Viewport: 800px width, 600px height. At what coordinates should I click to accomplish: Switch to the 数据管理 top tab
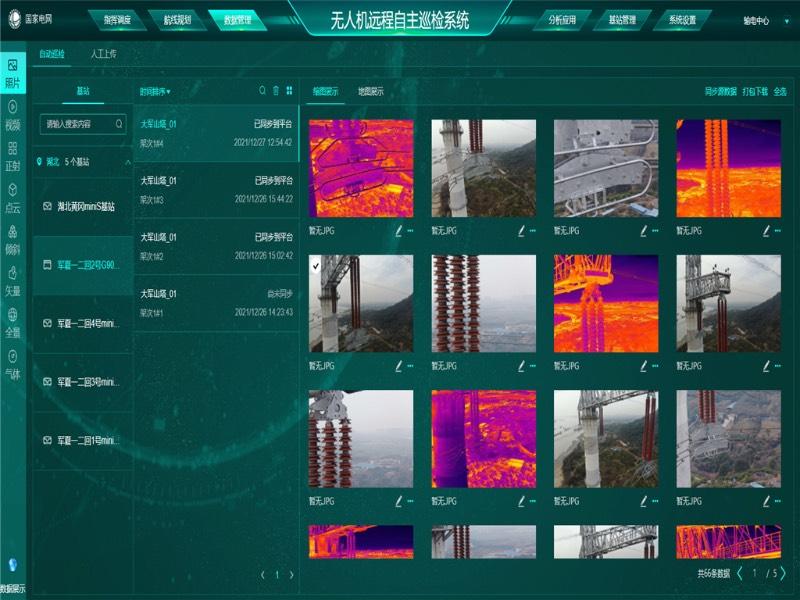click(x=237, y=20)
